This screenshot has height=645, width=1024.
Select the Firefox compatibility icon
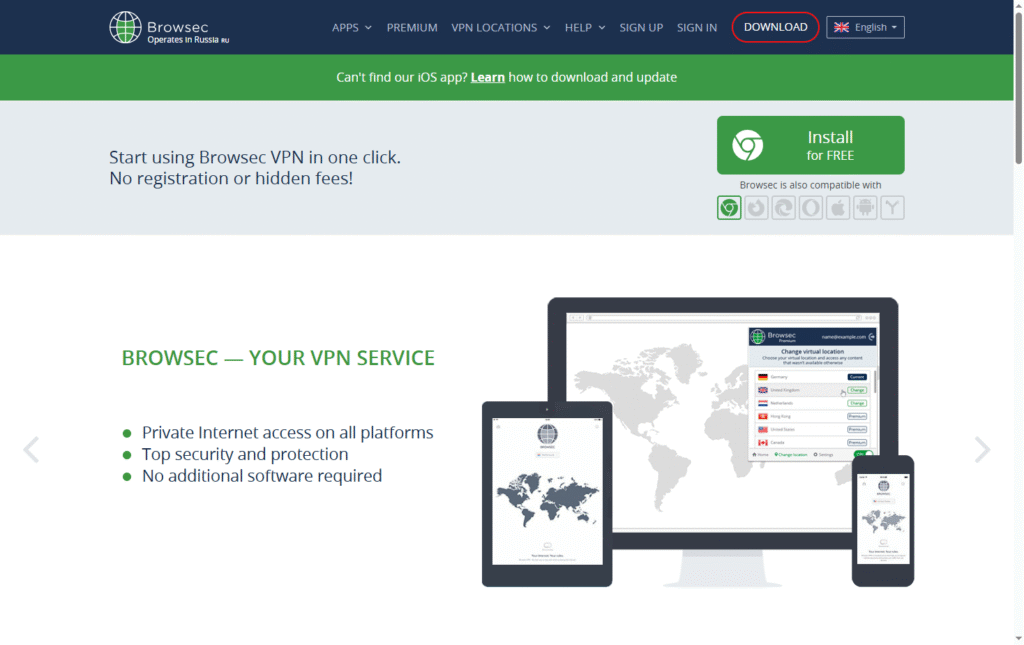click(x=756, y=208)
